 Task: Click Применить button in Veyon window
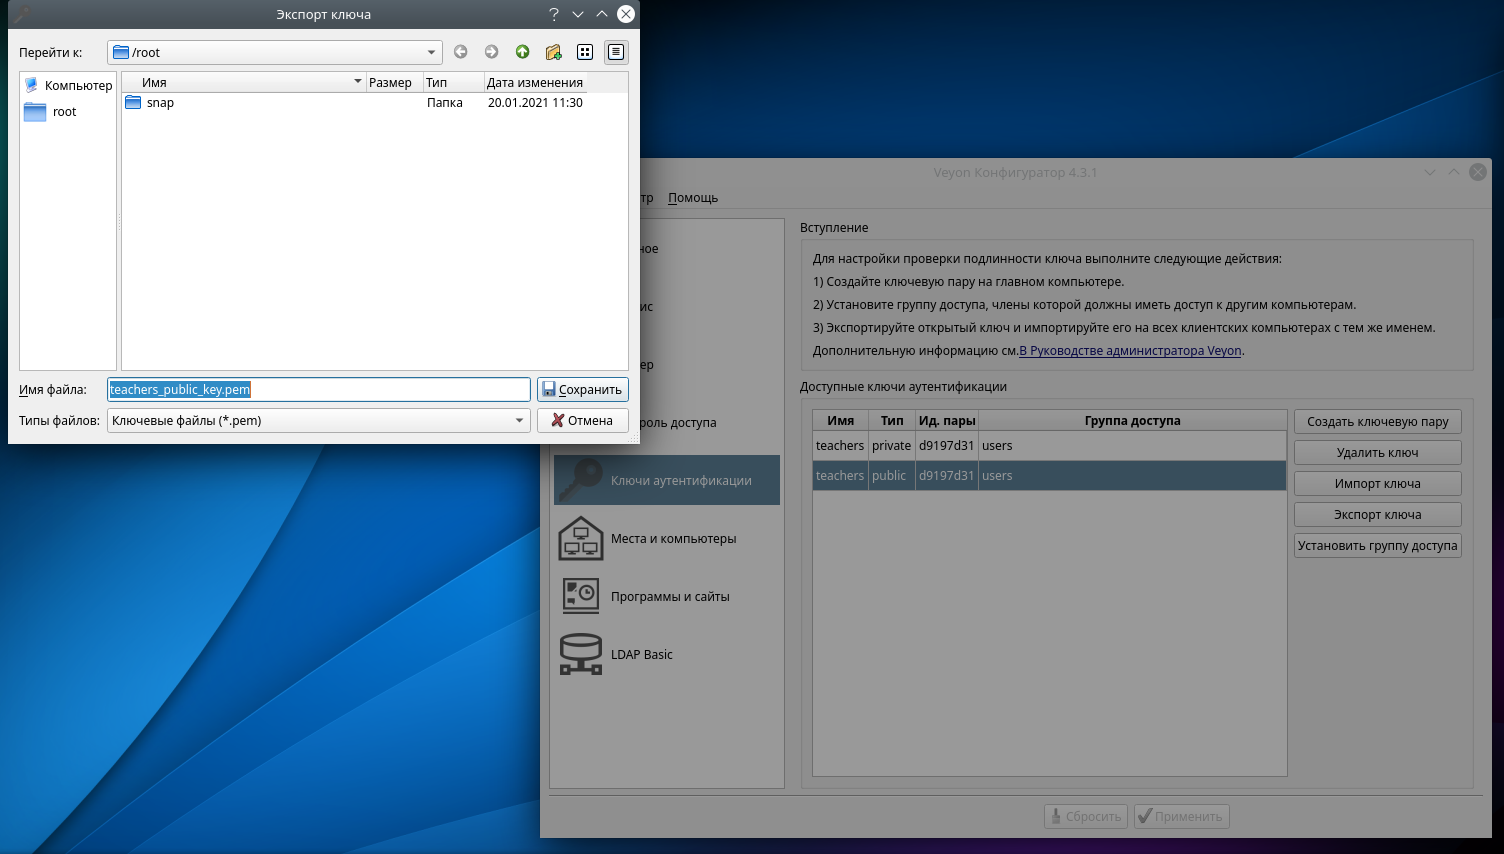click(1182, 817)
